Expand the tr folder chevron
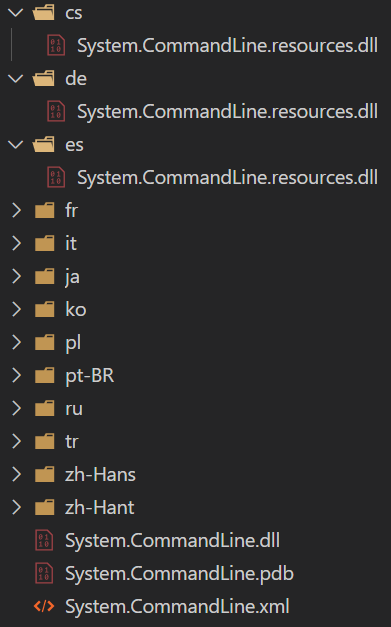Screen dimensions: 391x627 point(16,441)
